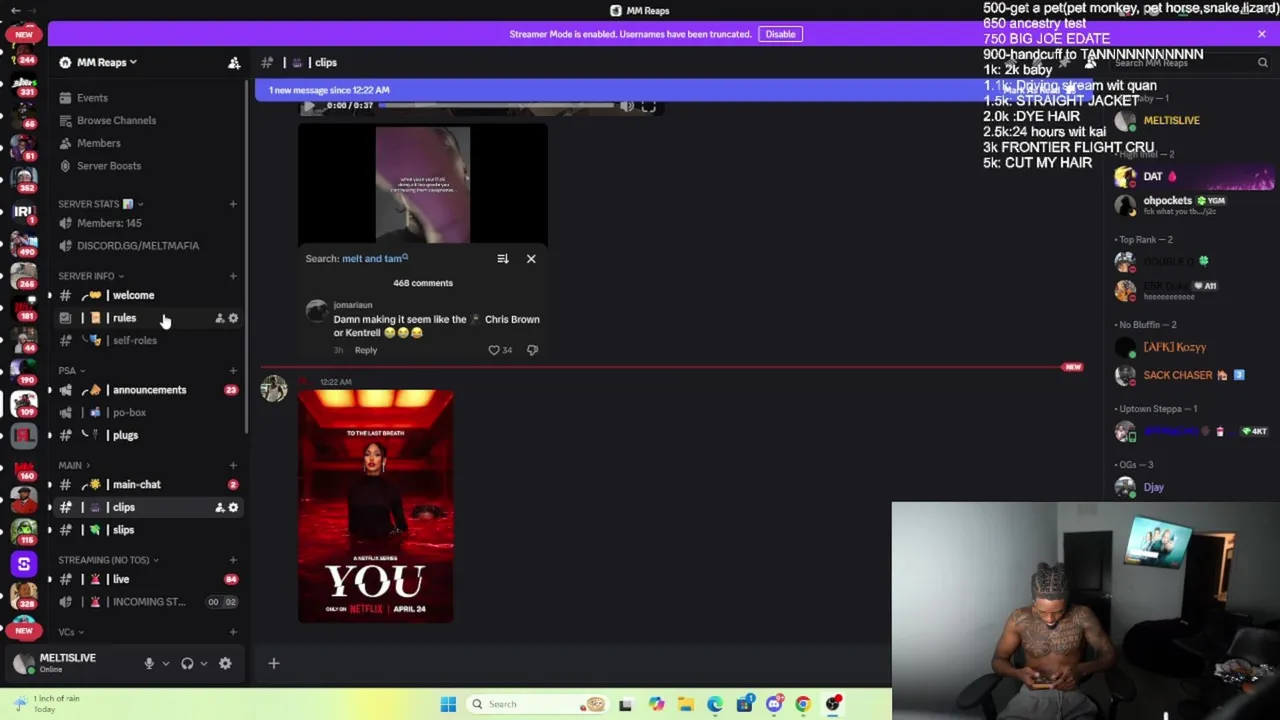The image size is (1280, 720).
Task: Open the Events list icon
Action: click(x=65, y=98)
